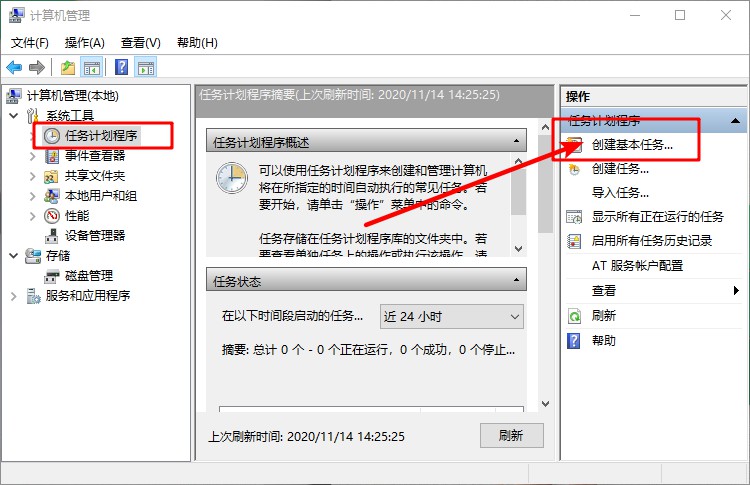Click 创建基本任务... in the actions pane
This screenshot has height=485, width=750.
(632, 144)
